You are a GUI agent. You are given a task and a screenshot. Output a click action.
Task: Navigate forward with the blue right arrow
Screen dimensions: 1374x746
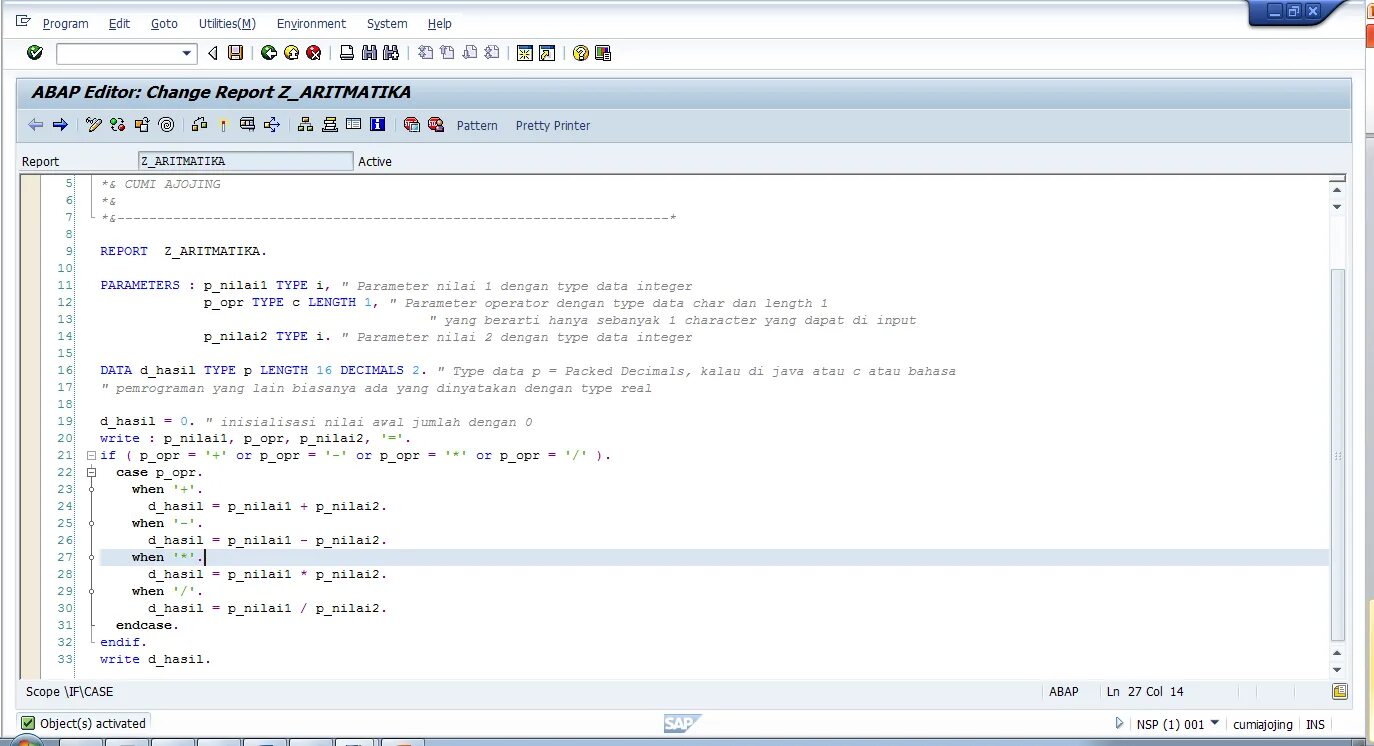coord(60,125)
